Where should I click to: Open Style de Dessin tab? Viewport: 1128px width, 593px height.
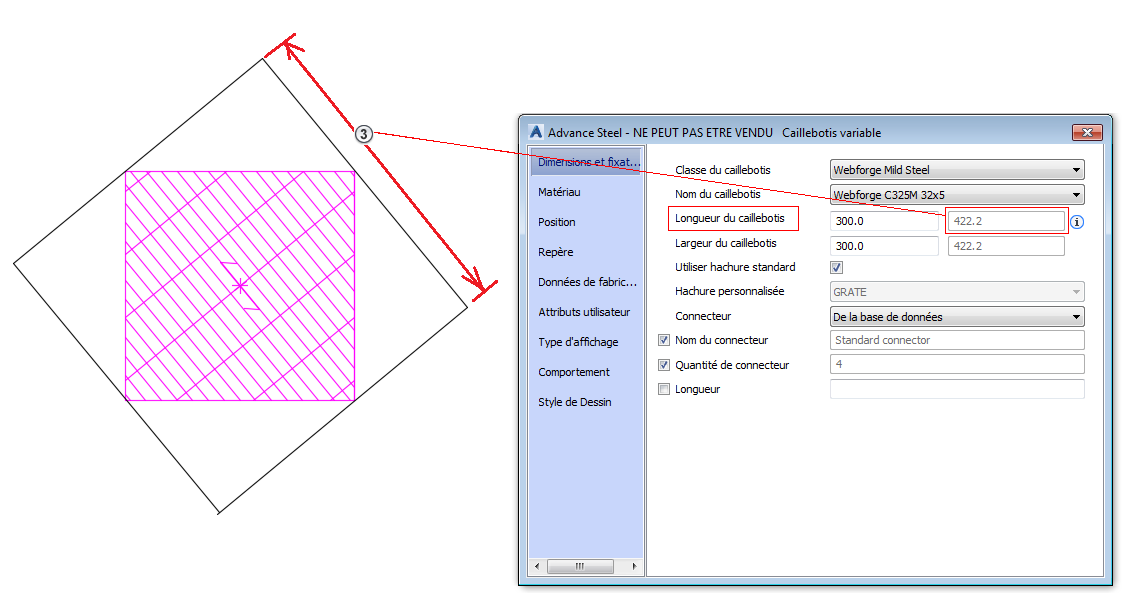[574, 402]
